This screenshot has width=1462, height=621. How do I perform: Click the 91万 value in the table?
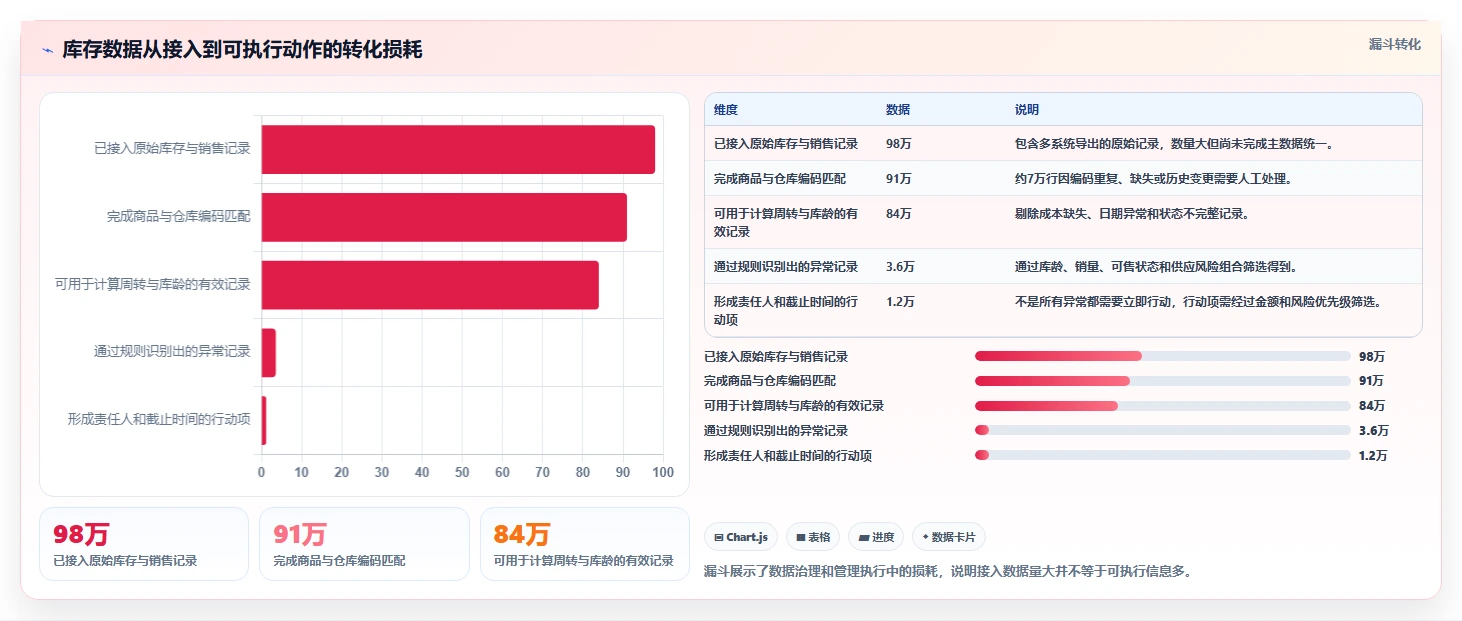(898, 179)
